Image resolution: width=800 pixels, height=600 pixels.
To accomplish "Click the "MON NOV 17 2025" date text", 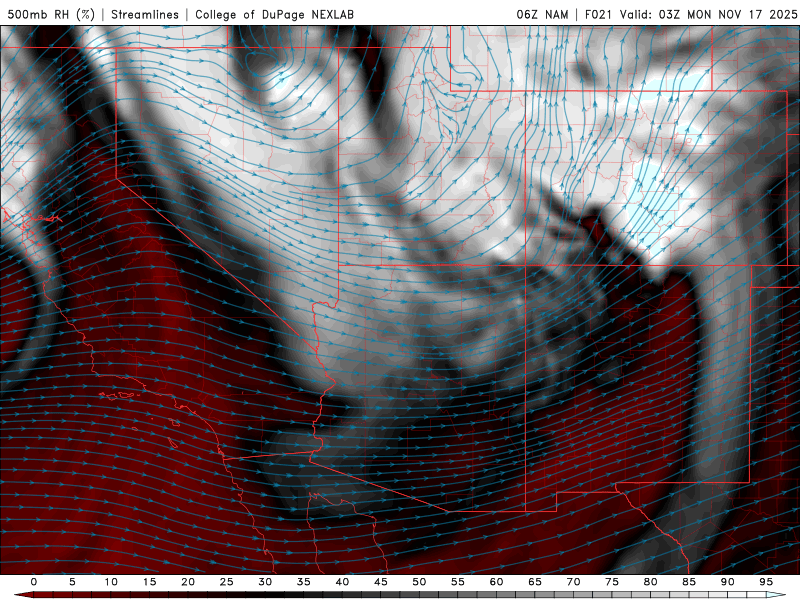I will (742, 14).
